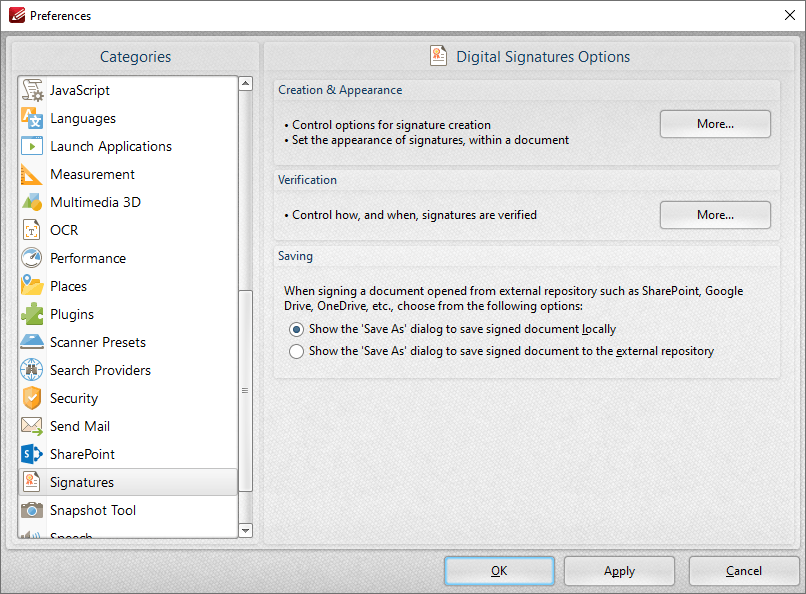
Task: Select Launch Applications category
Action: tap(129, 146)
